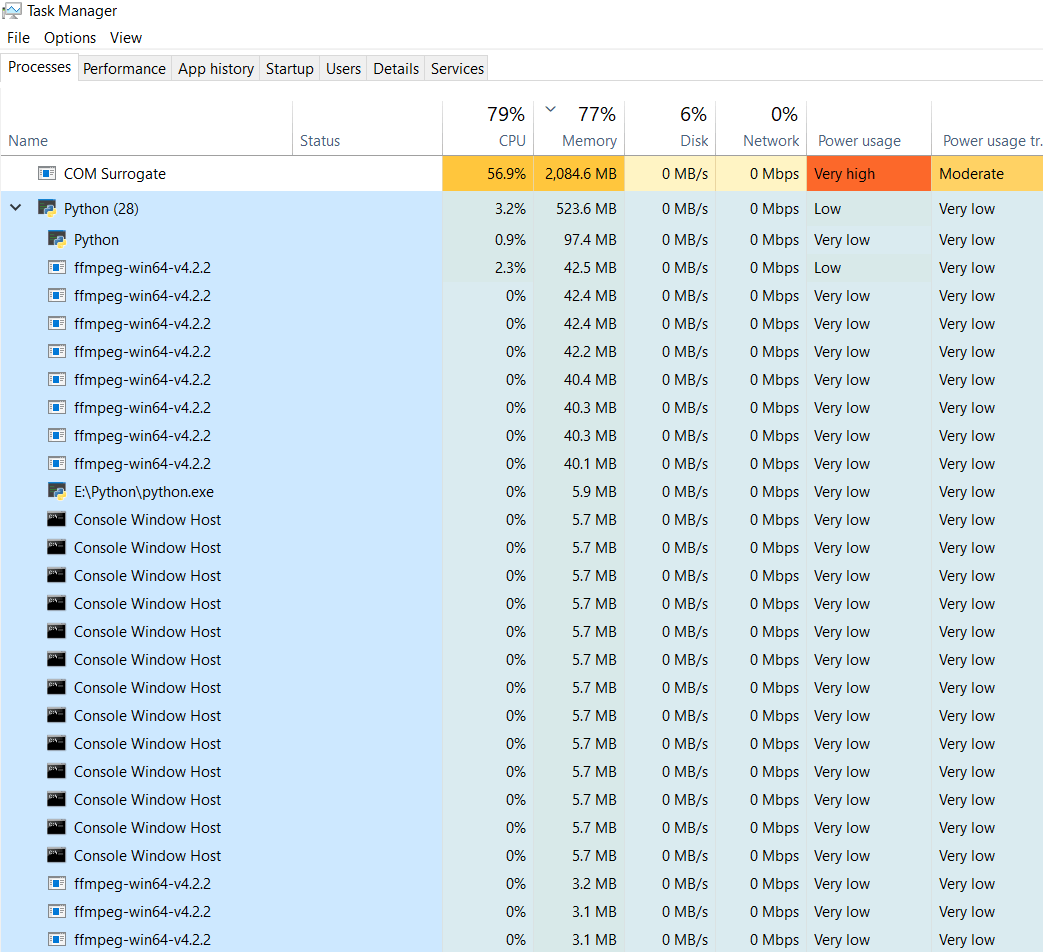
Task: Switch to the App history tab
Action: 216,69
